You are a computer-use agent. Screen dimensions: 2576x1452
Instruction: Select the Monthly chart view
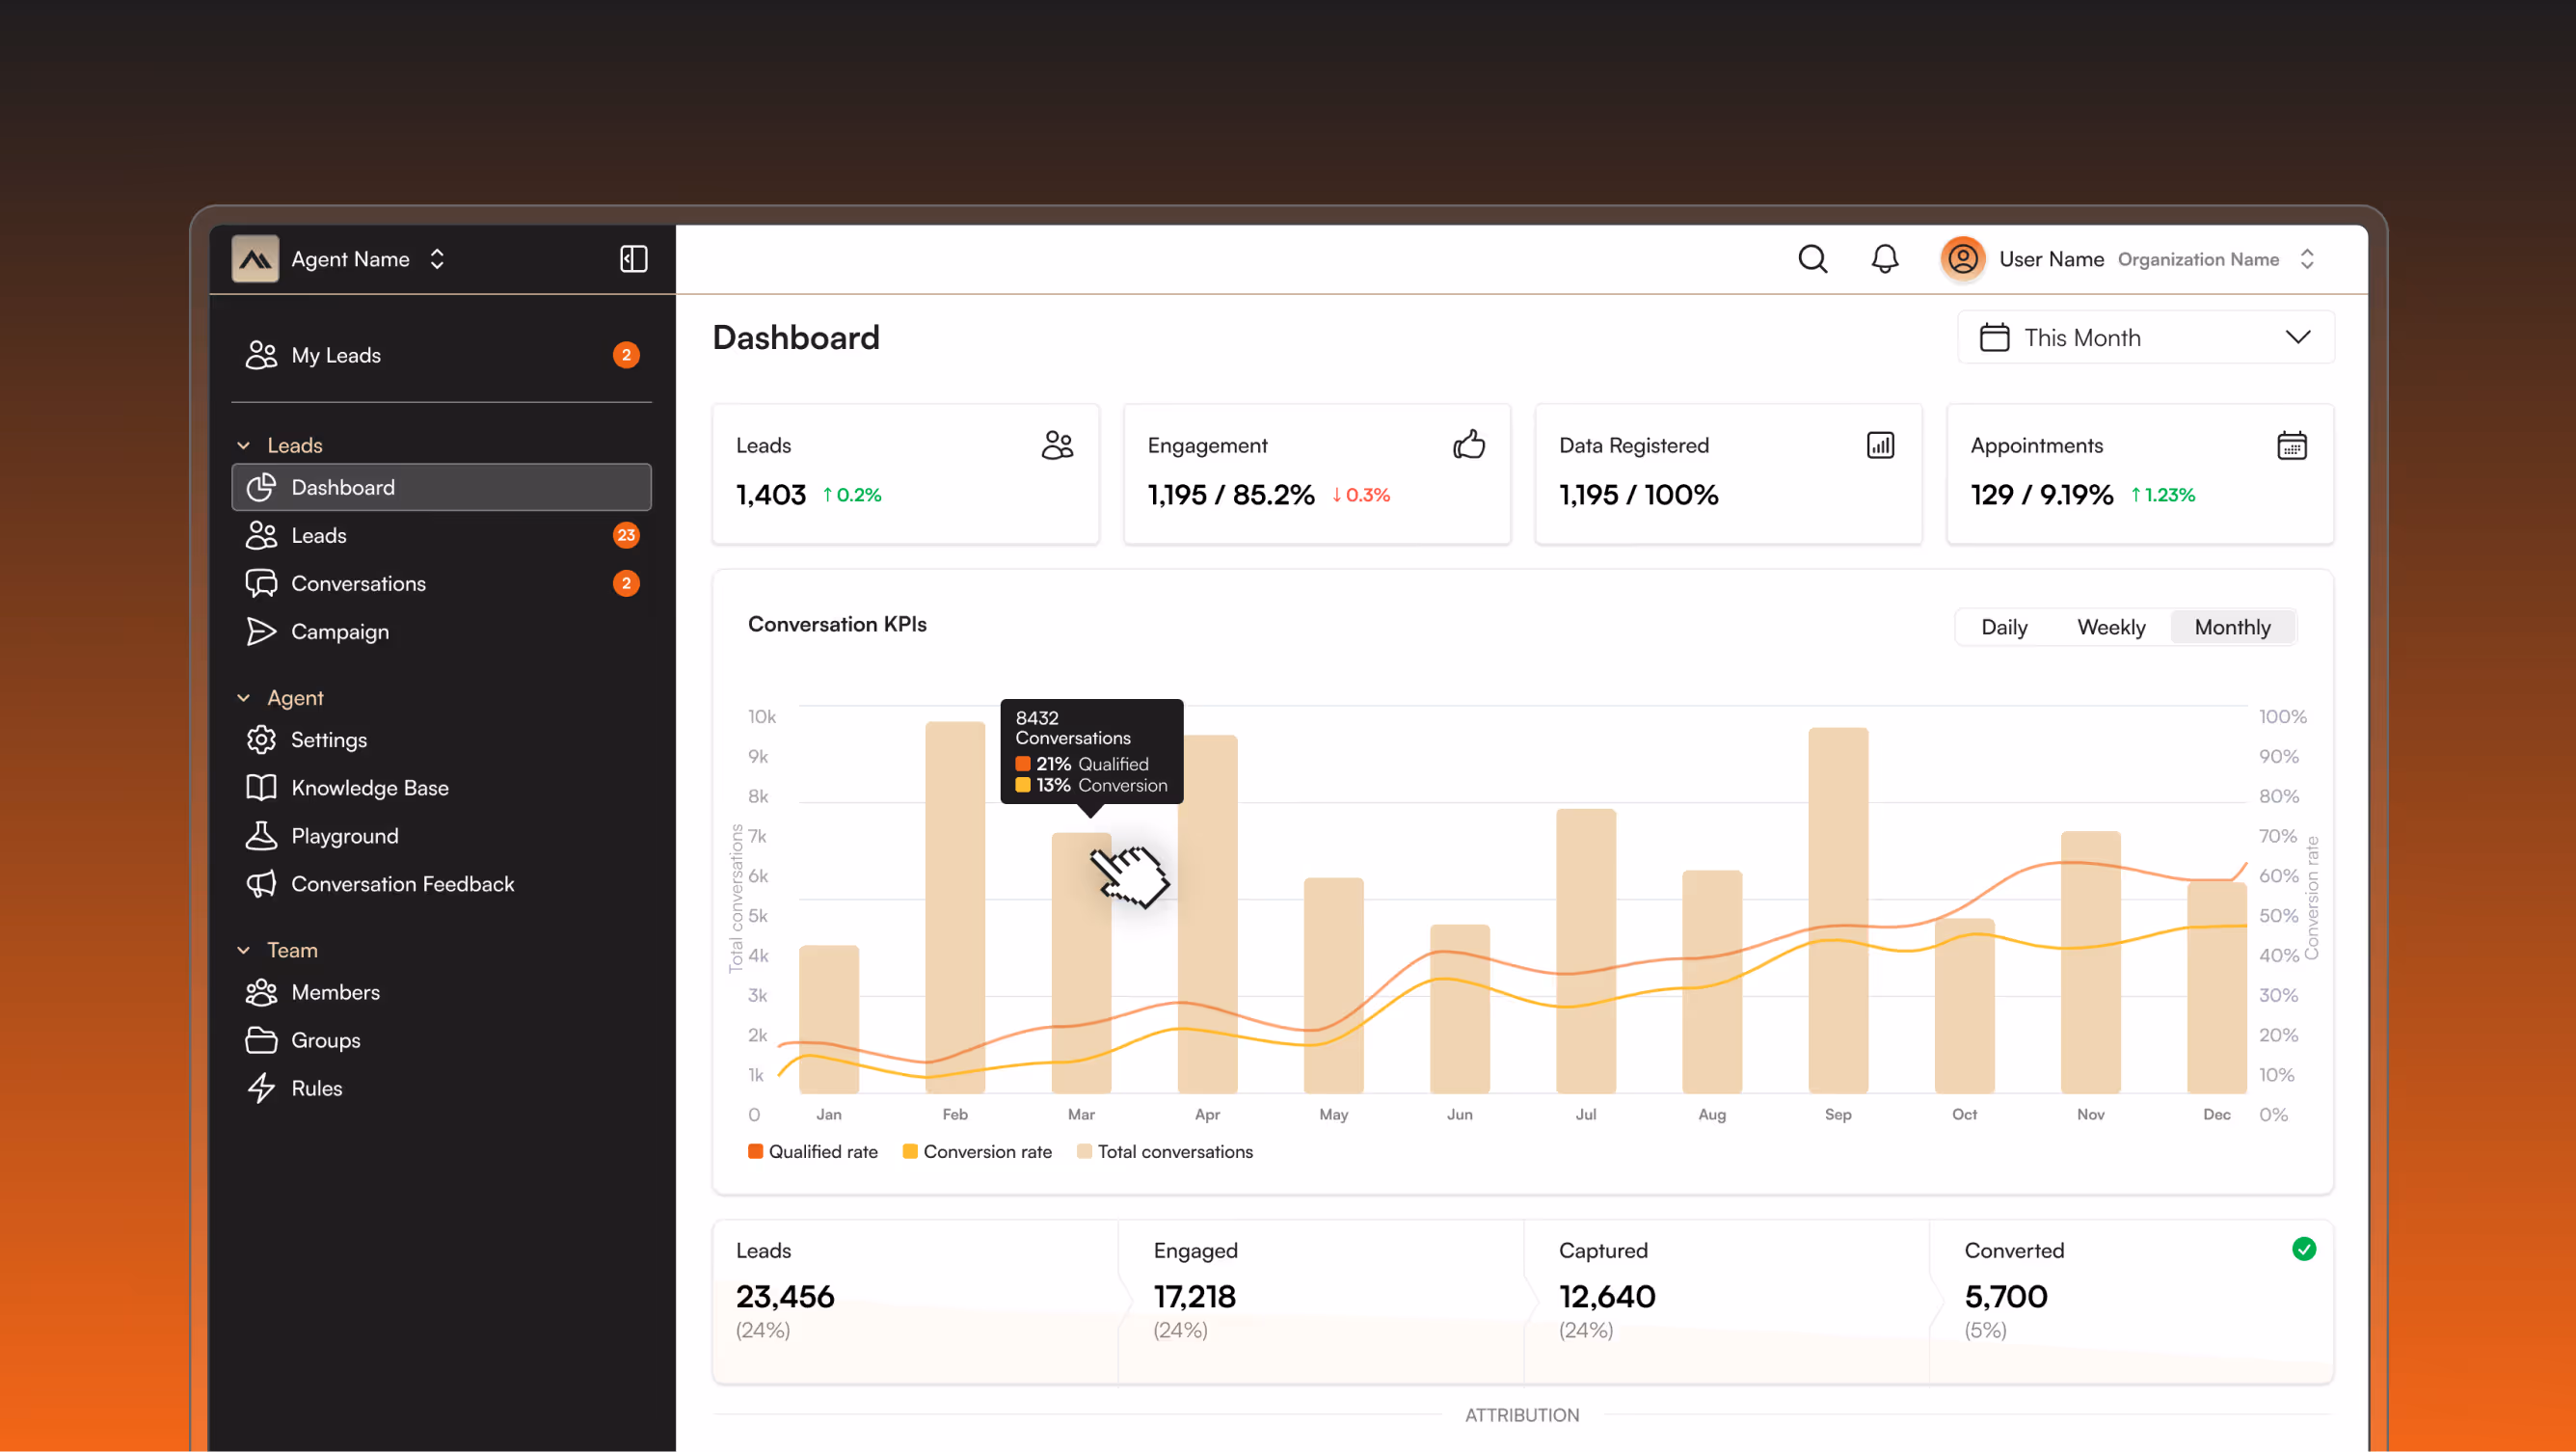[2232, 627]
